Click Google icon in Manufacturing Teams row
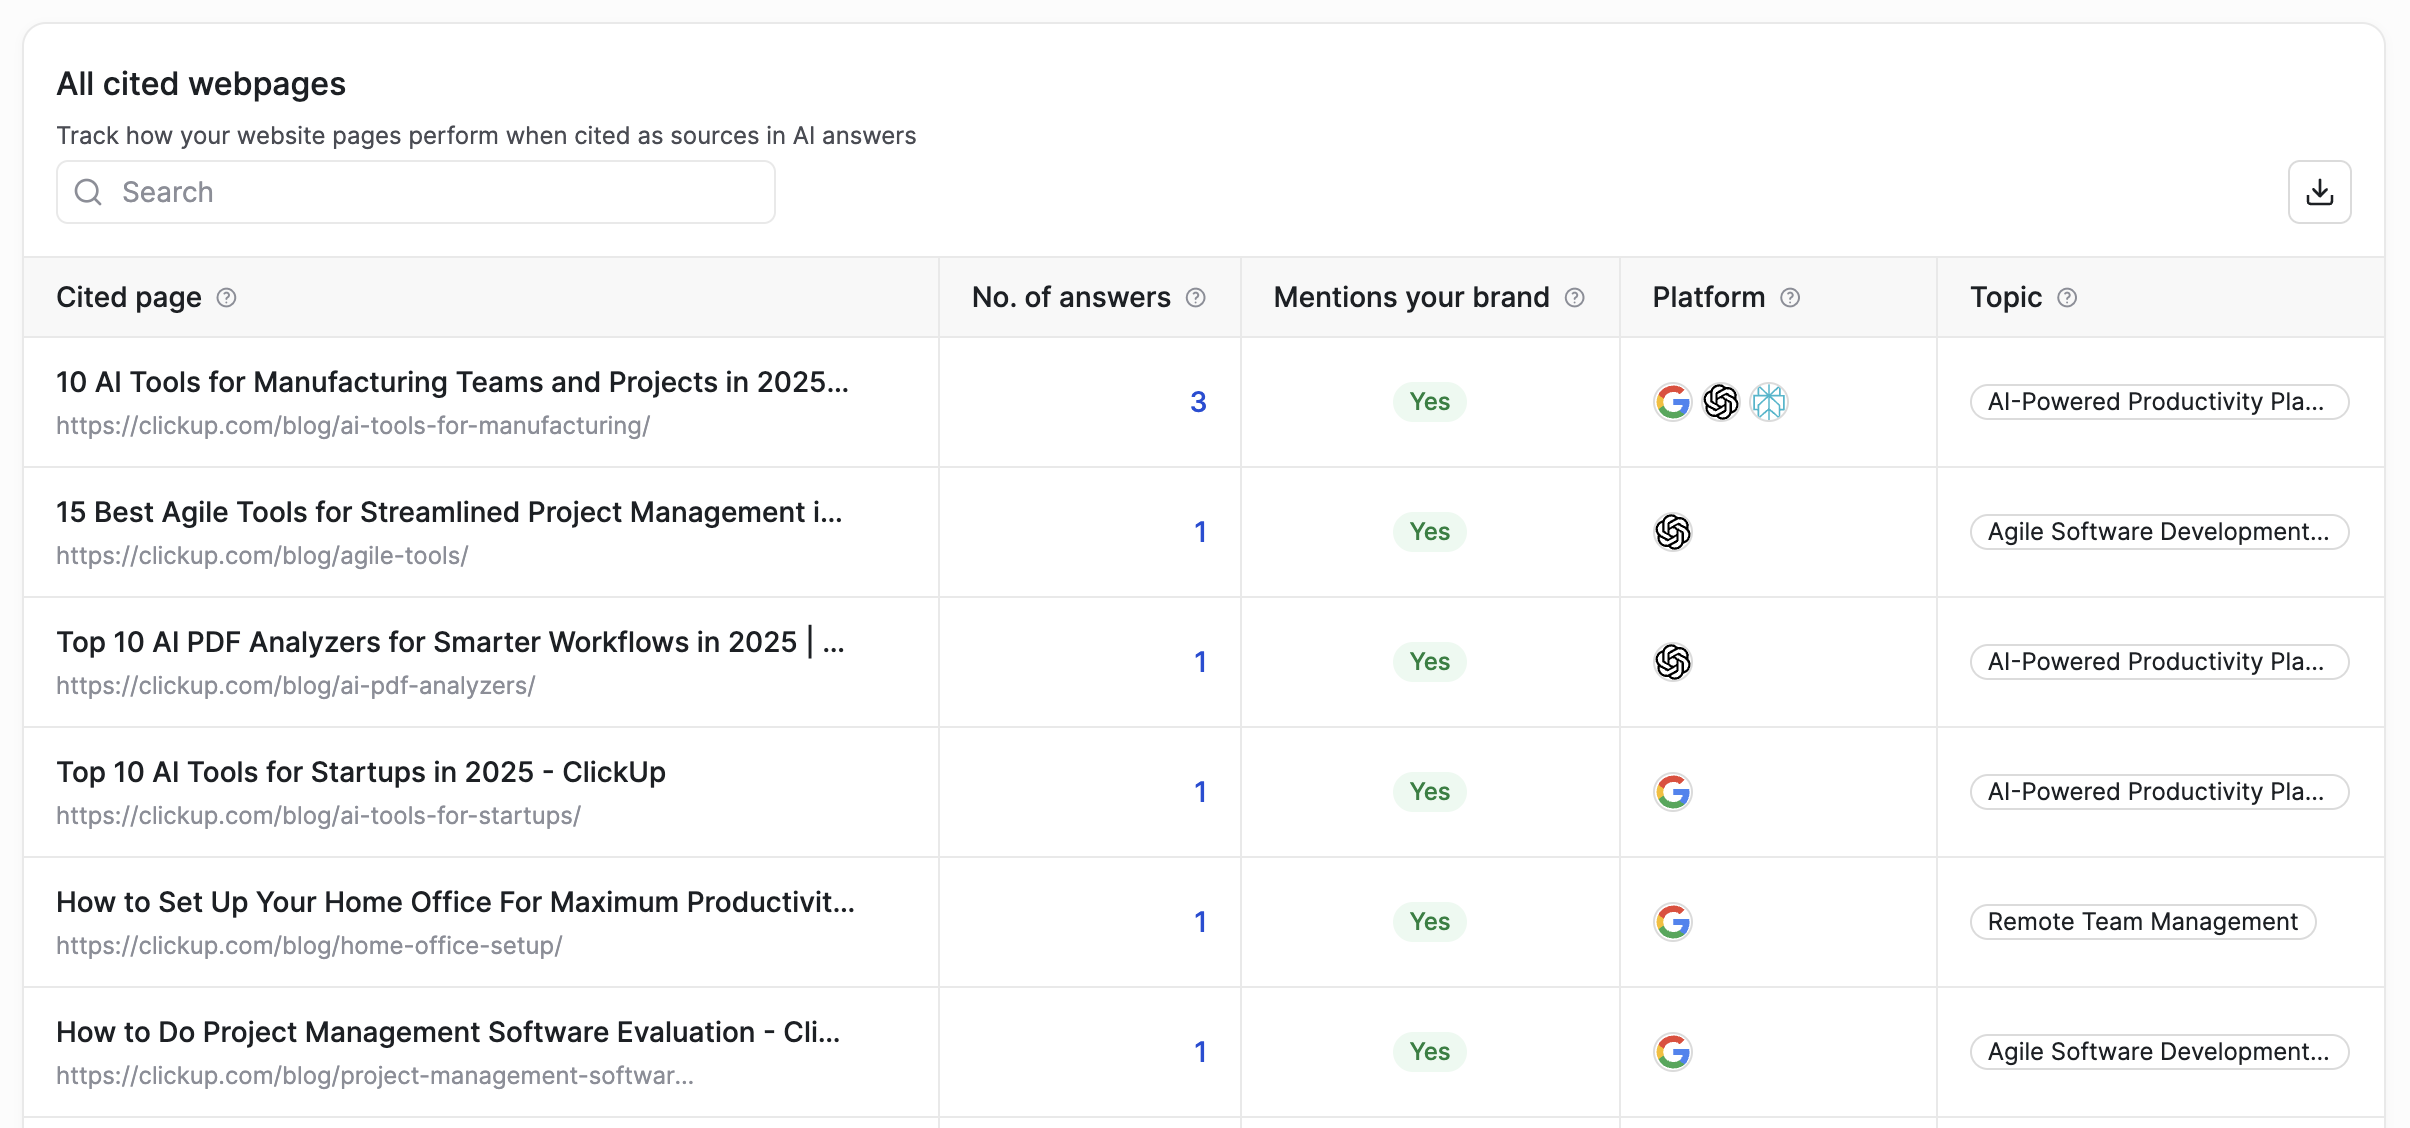2410x1128 pixels. [1673, 402]
